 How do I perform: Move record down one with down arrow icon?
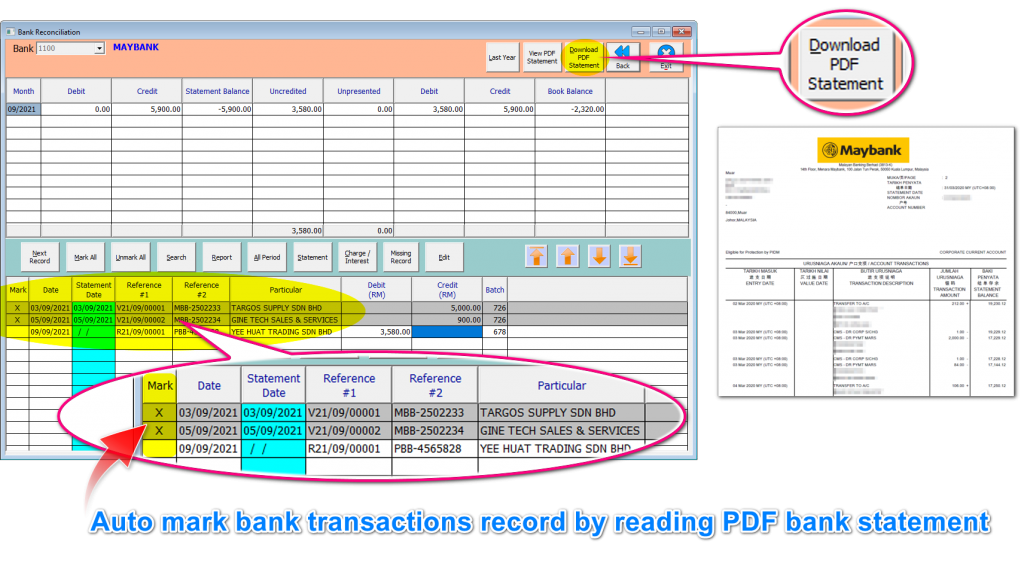599,257
